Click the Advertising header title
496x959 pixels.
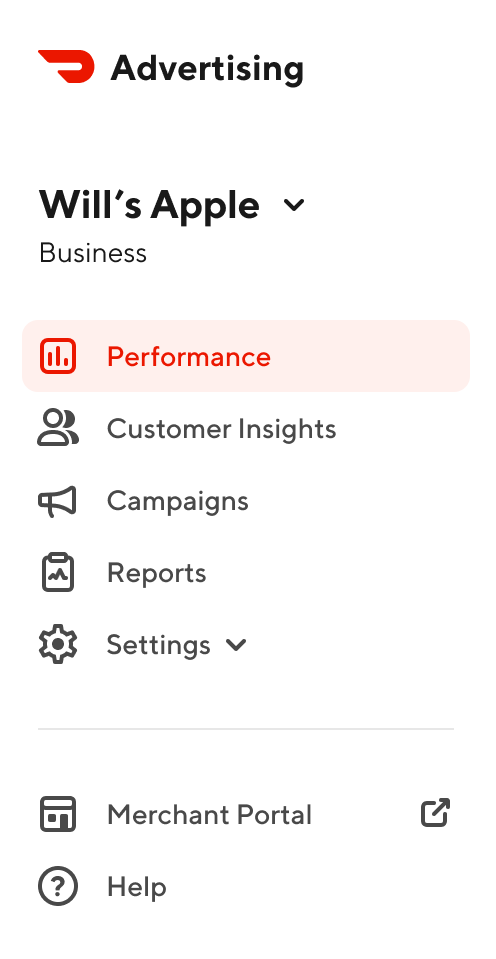[207, 68]
